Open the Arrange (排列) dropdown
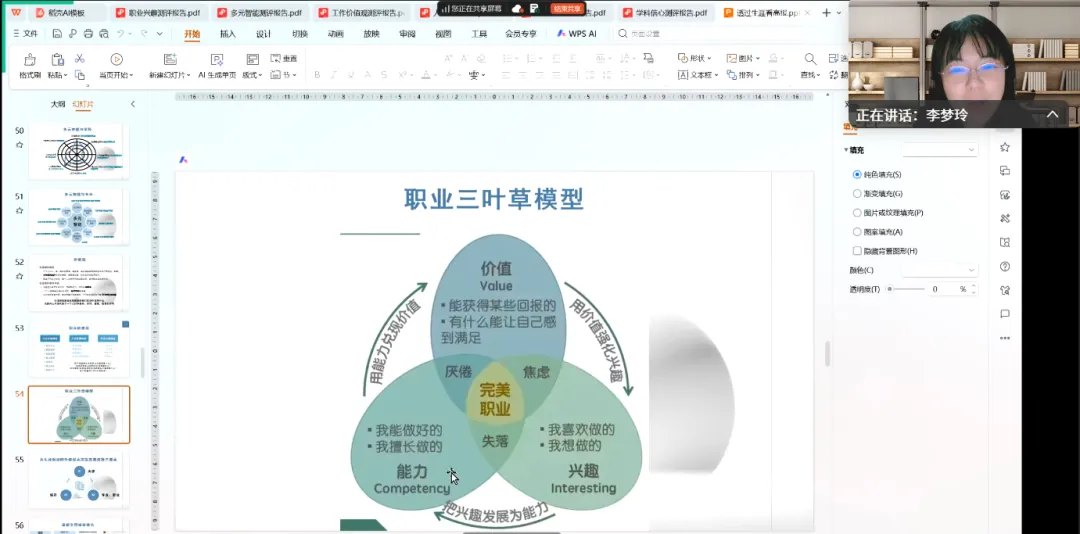 pyautogui.click(x=742, y=75)
